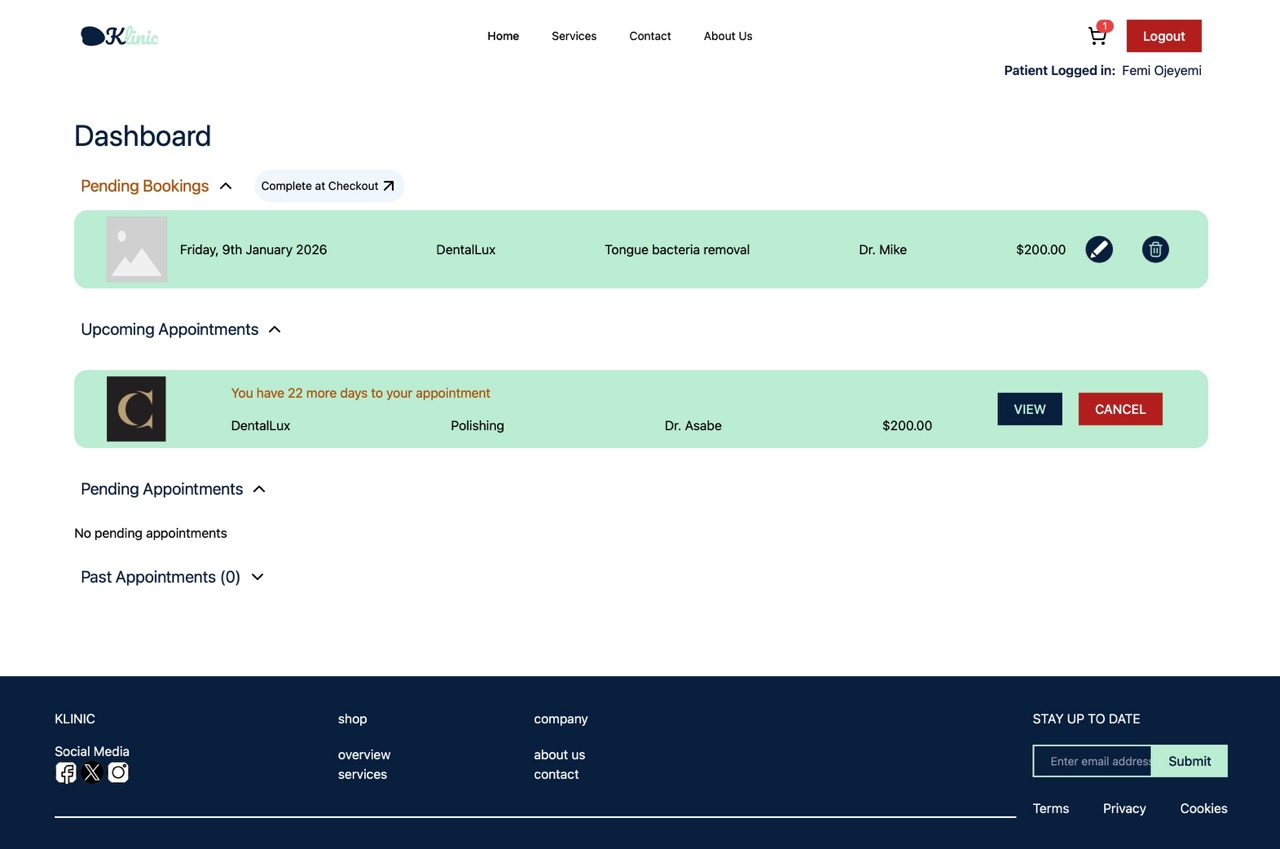This screenshot has width=1280, height=849.
Task: Click the Complete at Checkout arrow icon
Action: coord(388,185)
